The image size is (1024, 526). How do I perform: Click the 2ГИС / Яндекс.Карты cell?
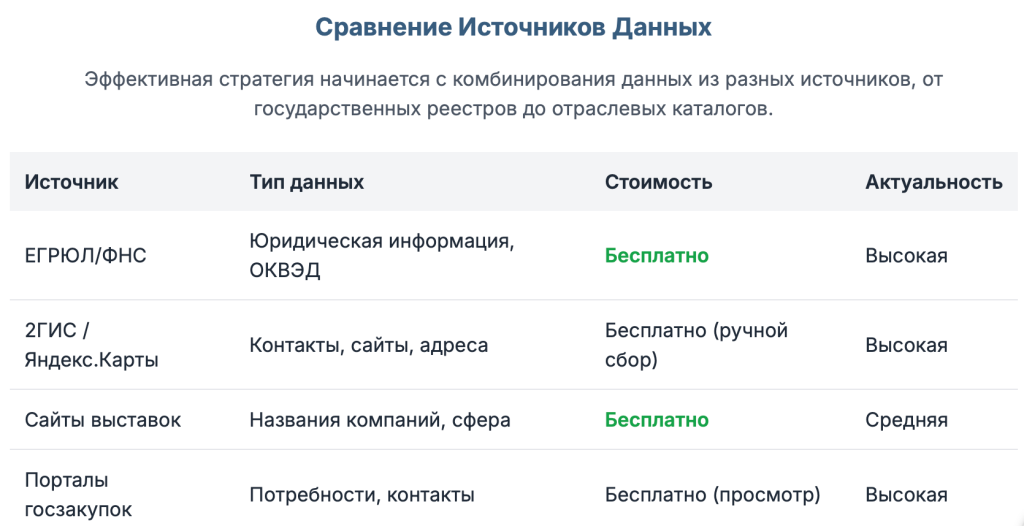click(91, 345)
